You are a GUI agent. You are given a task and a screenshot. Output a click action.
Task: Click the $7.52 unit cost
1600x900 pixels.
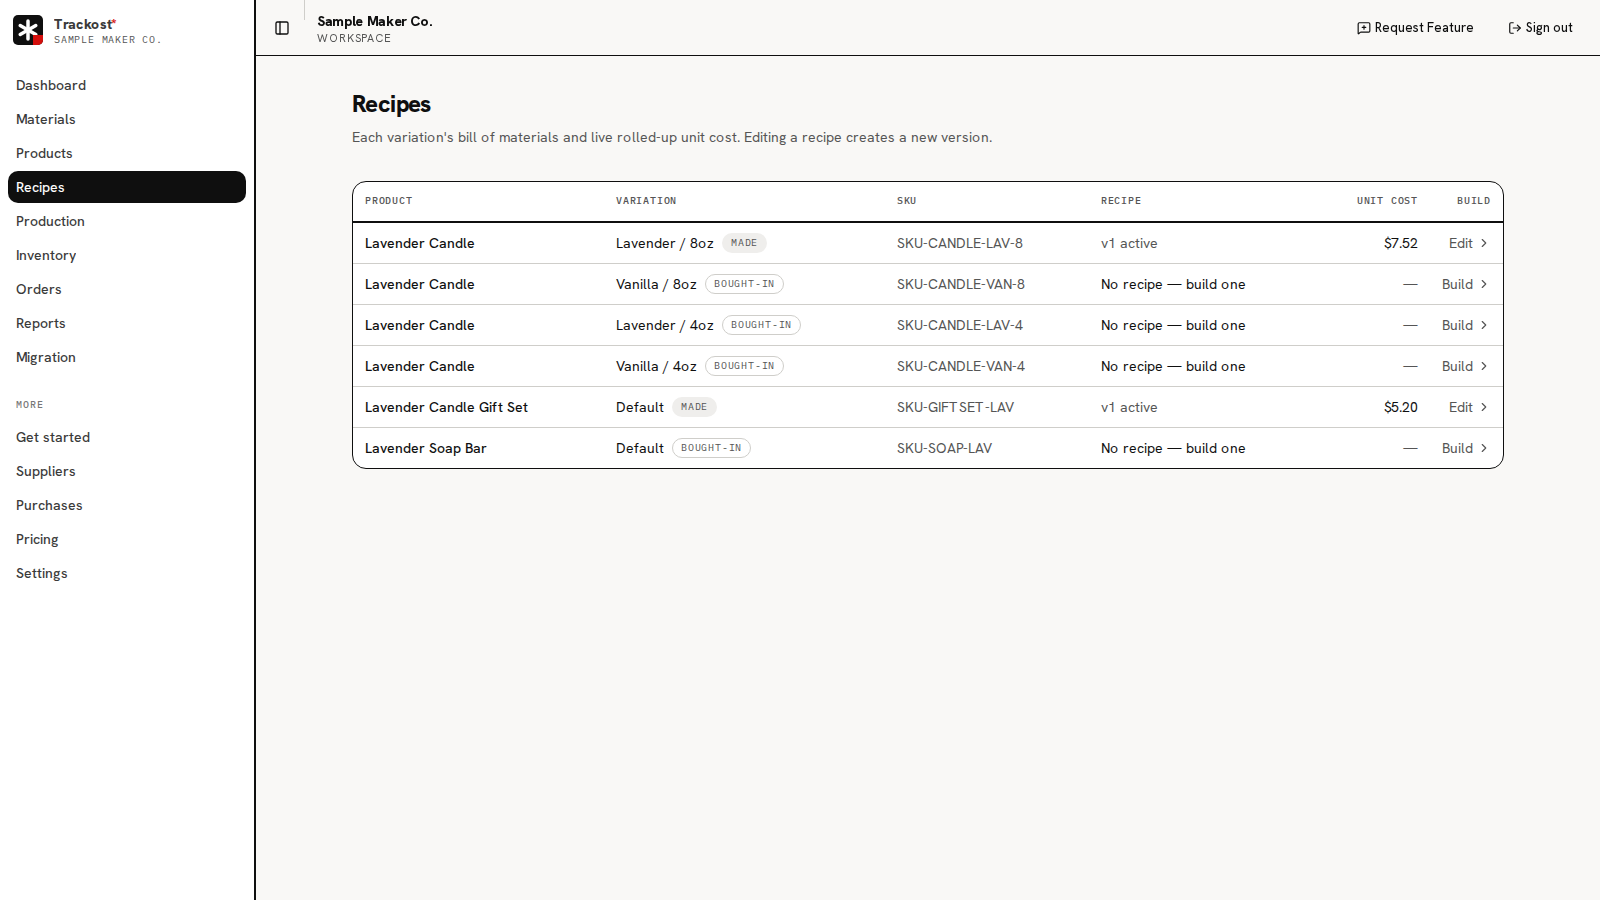1401,243
